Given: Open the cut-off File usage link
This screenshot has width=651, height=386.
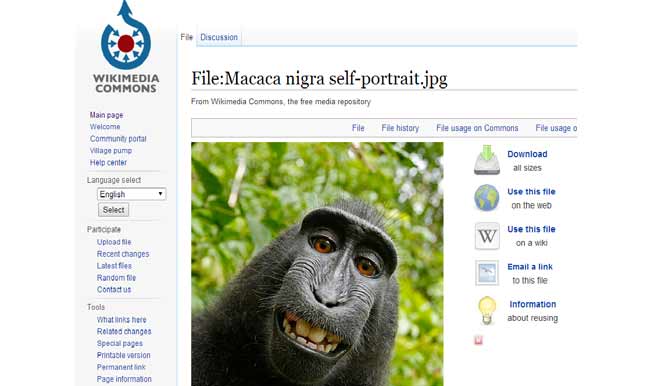Looking at the screenshot, I should [x=556, y=128].
